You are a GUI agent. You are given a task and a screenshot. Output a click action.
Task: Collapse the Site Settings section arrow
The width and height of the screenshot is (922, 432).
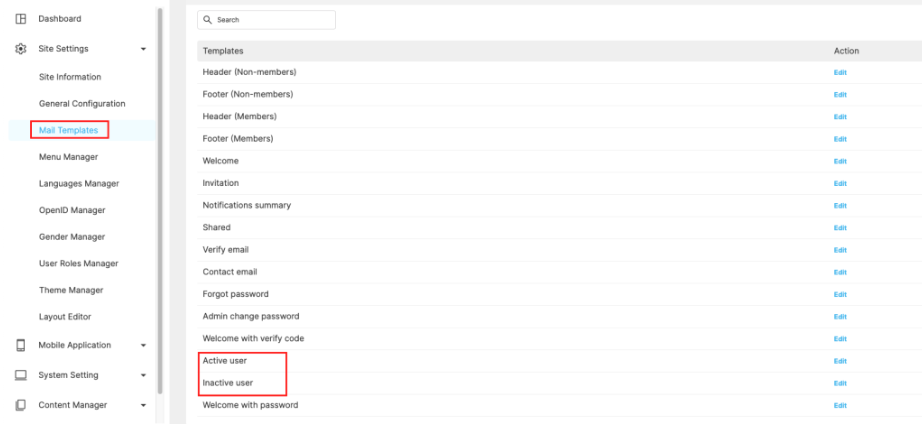(143, 49)
